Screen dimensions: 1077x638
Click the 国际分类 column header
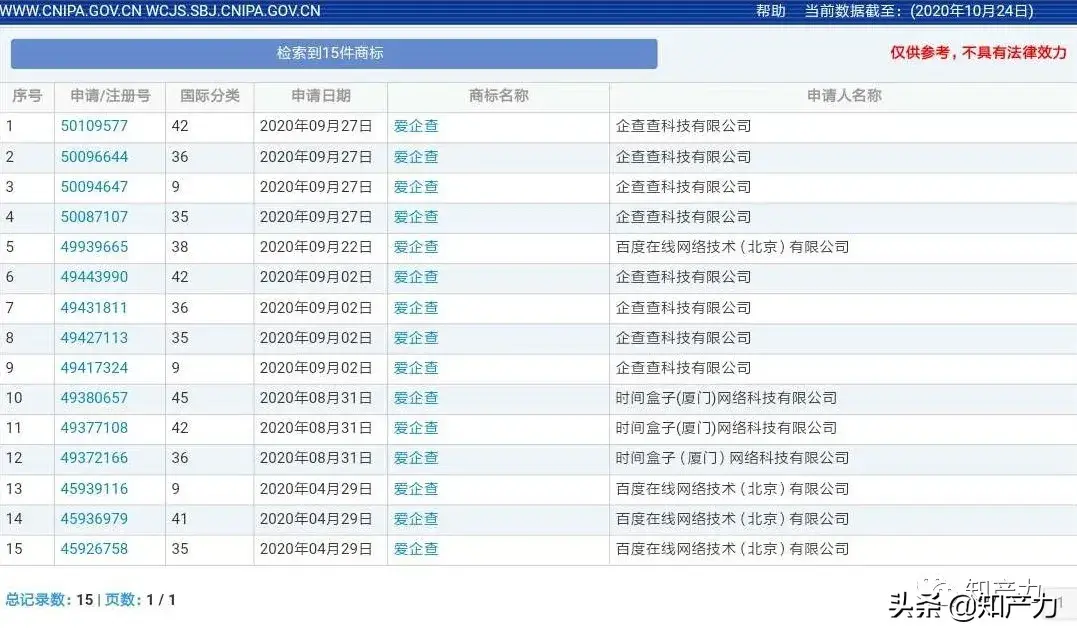[210, 96]
